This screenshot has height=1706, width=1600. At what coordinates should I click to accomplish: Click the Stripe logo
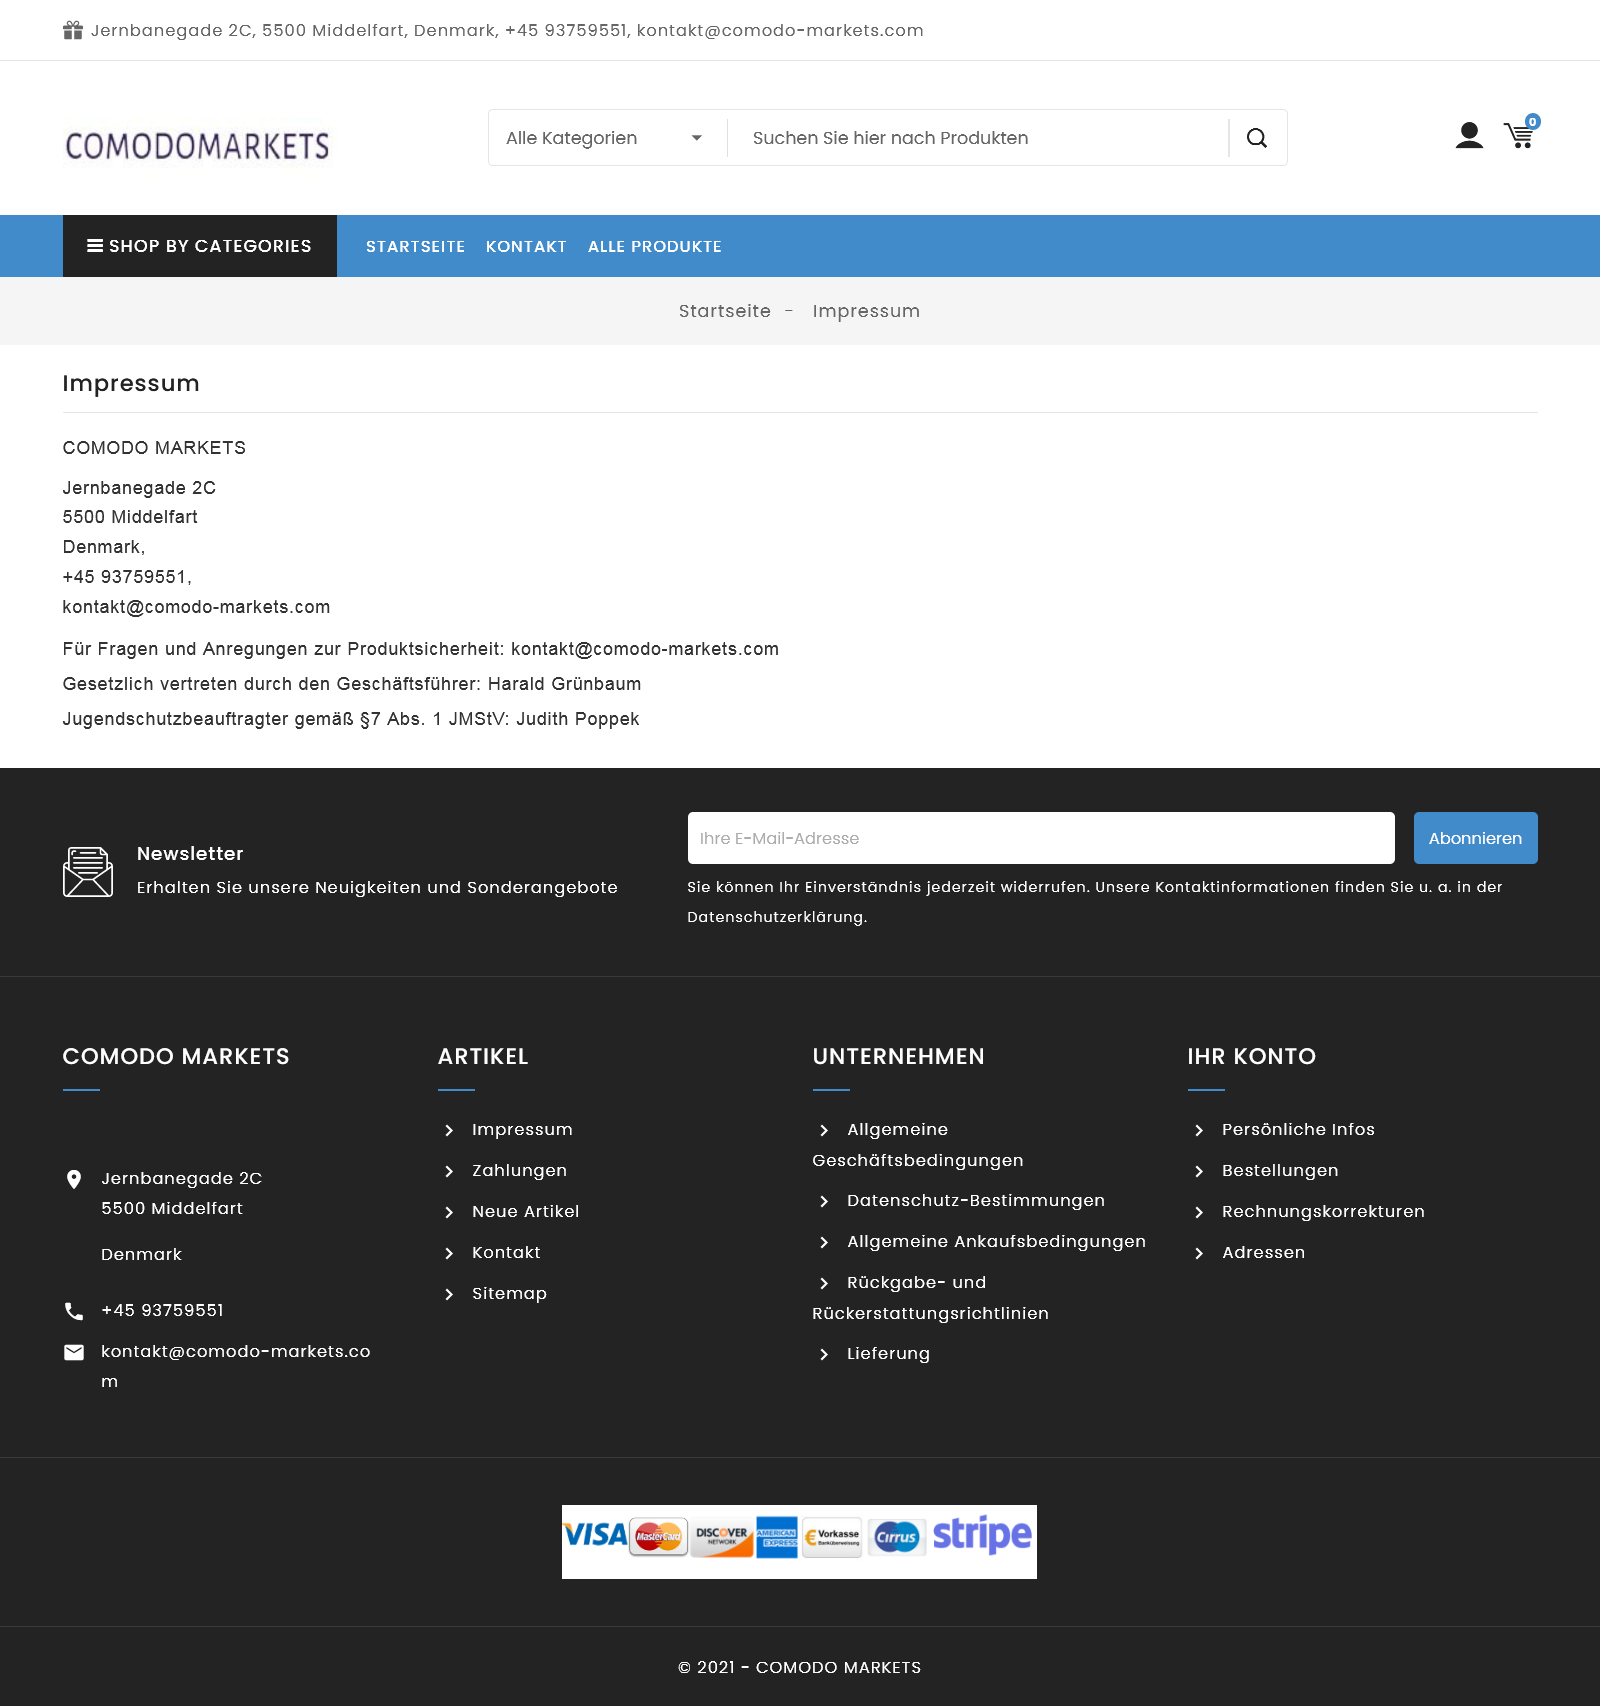[982, 1534]
